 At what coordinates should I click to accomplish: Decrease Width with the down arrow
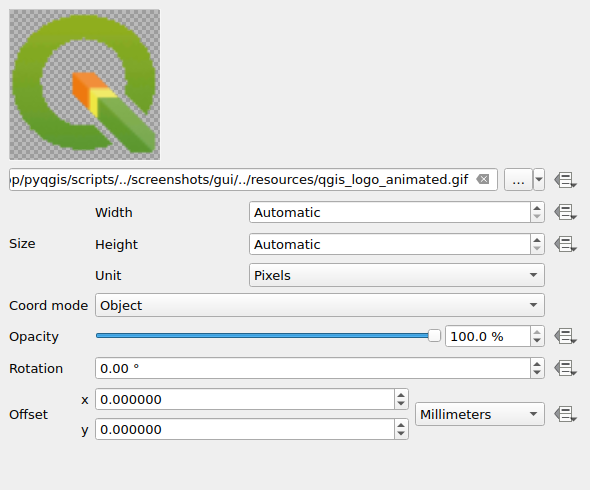click(537, 217)
